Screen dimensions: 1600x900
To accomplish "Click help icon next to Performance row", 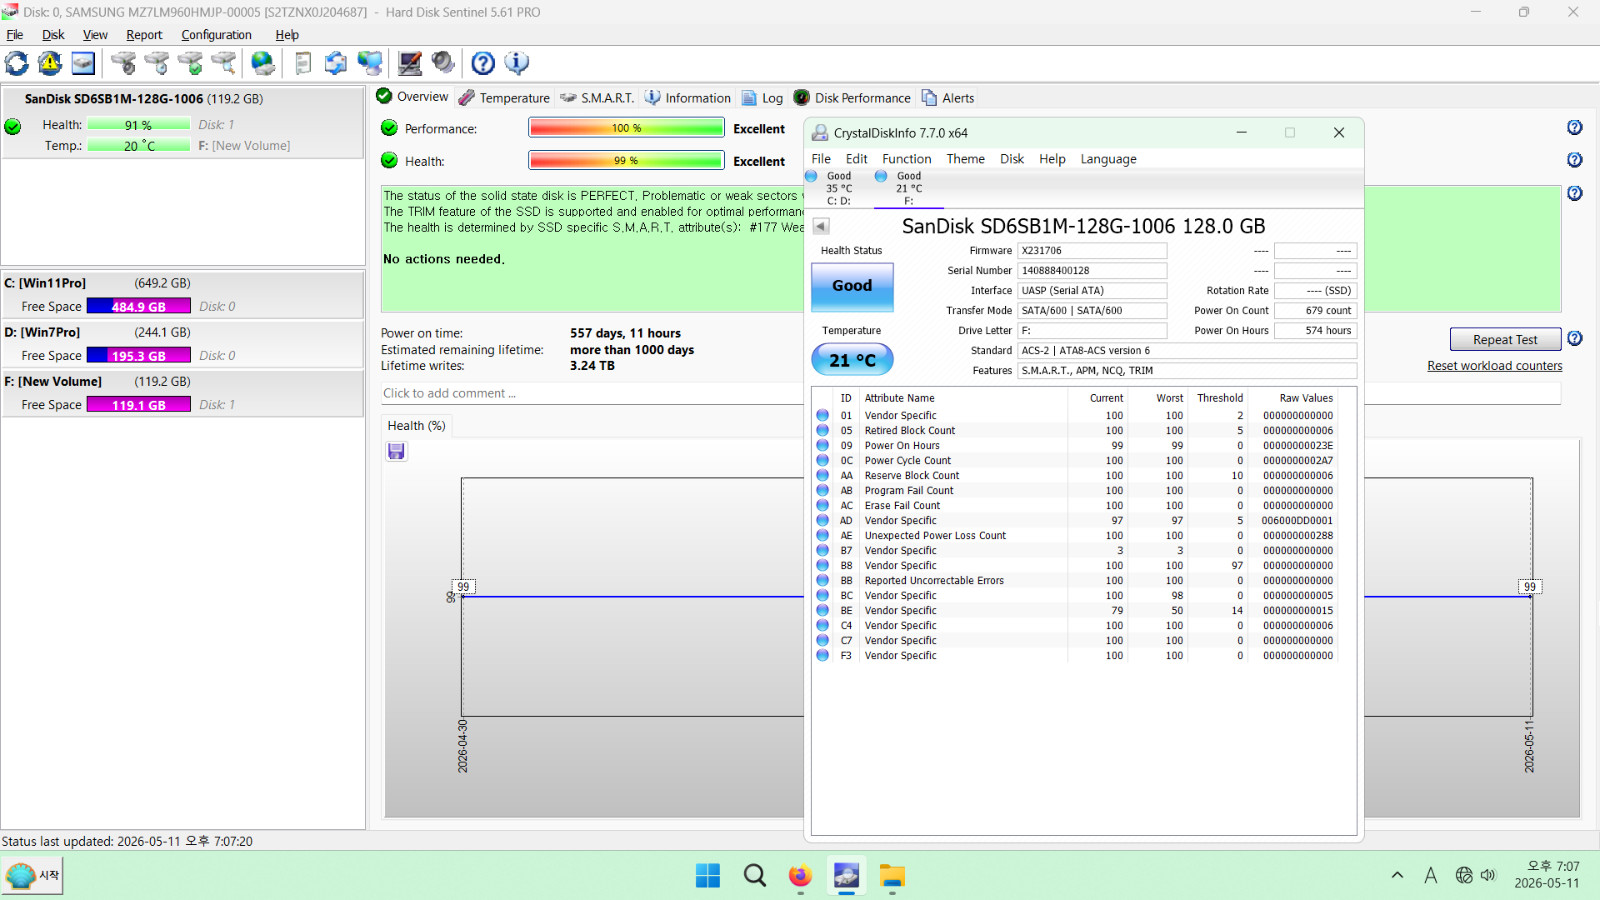I will point(1575,128).
